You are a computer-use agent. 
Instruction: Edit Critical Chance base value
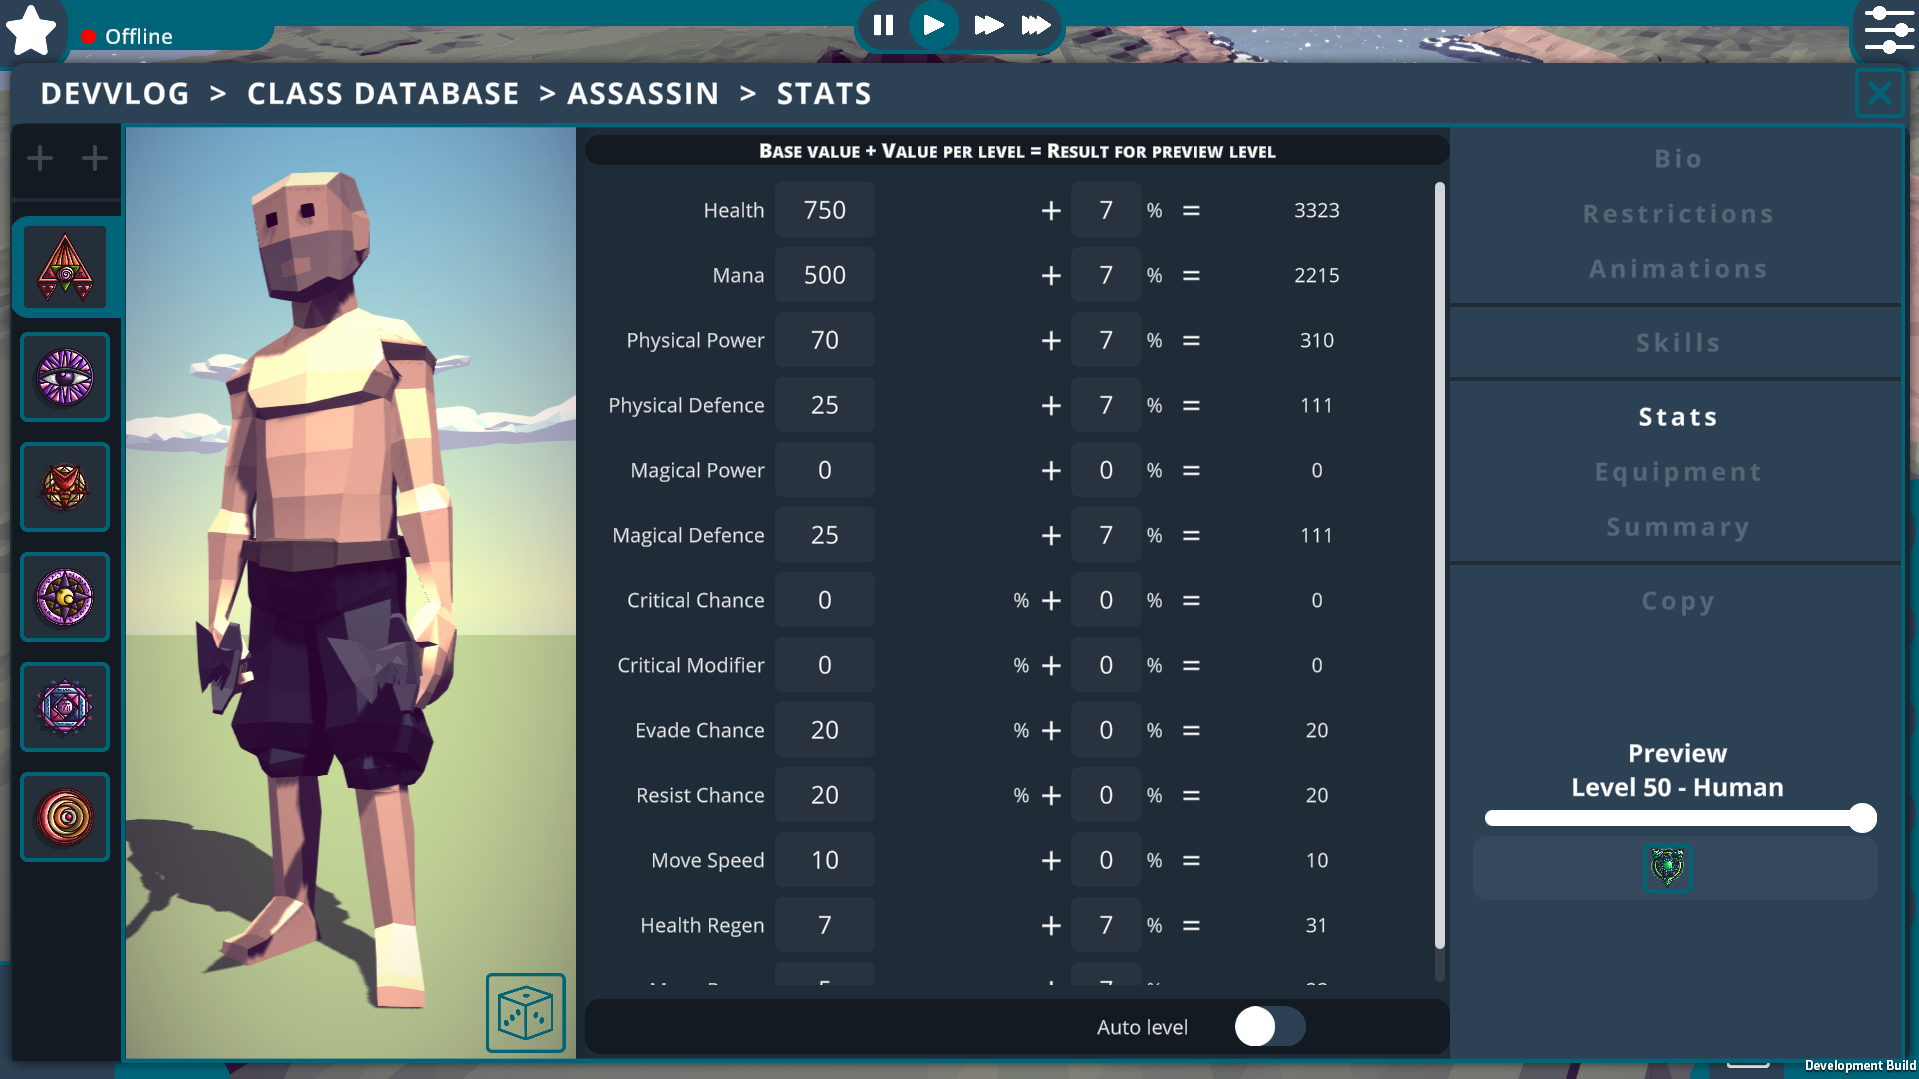(x=825, y=600)
